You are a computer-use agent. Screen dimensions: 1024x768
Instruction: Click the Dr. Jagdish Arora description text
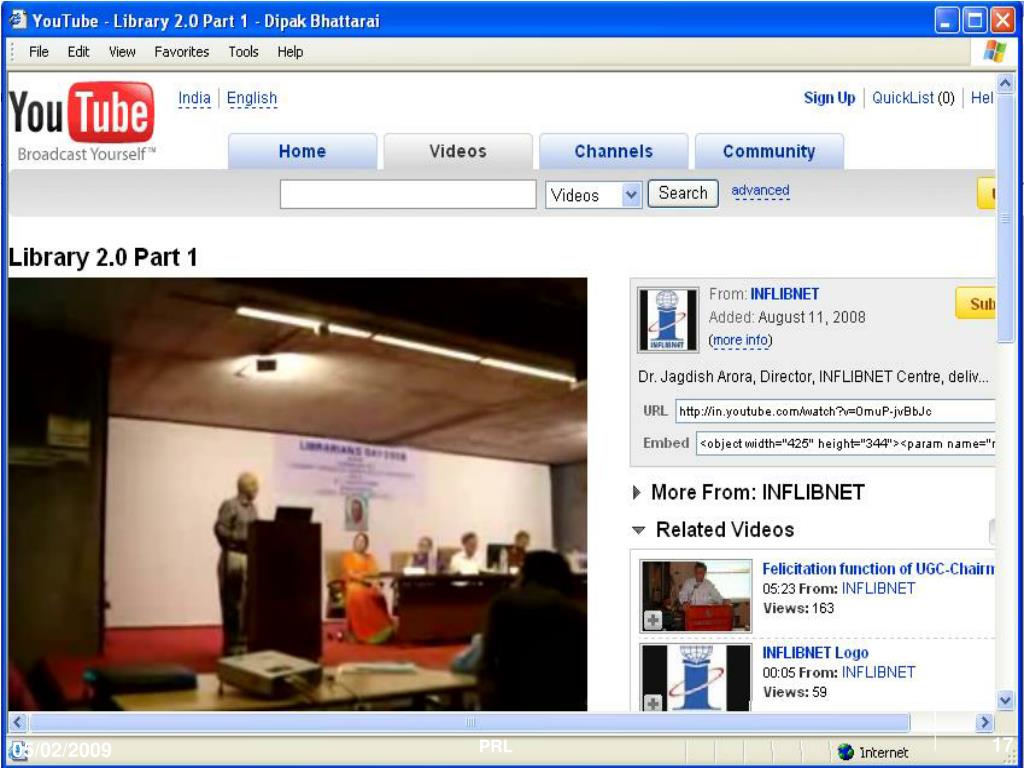click(813, 377)
